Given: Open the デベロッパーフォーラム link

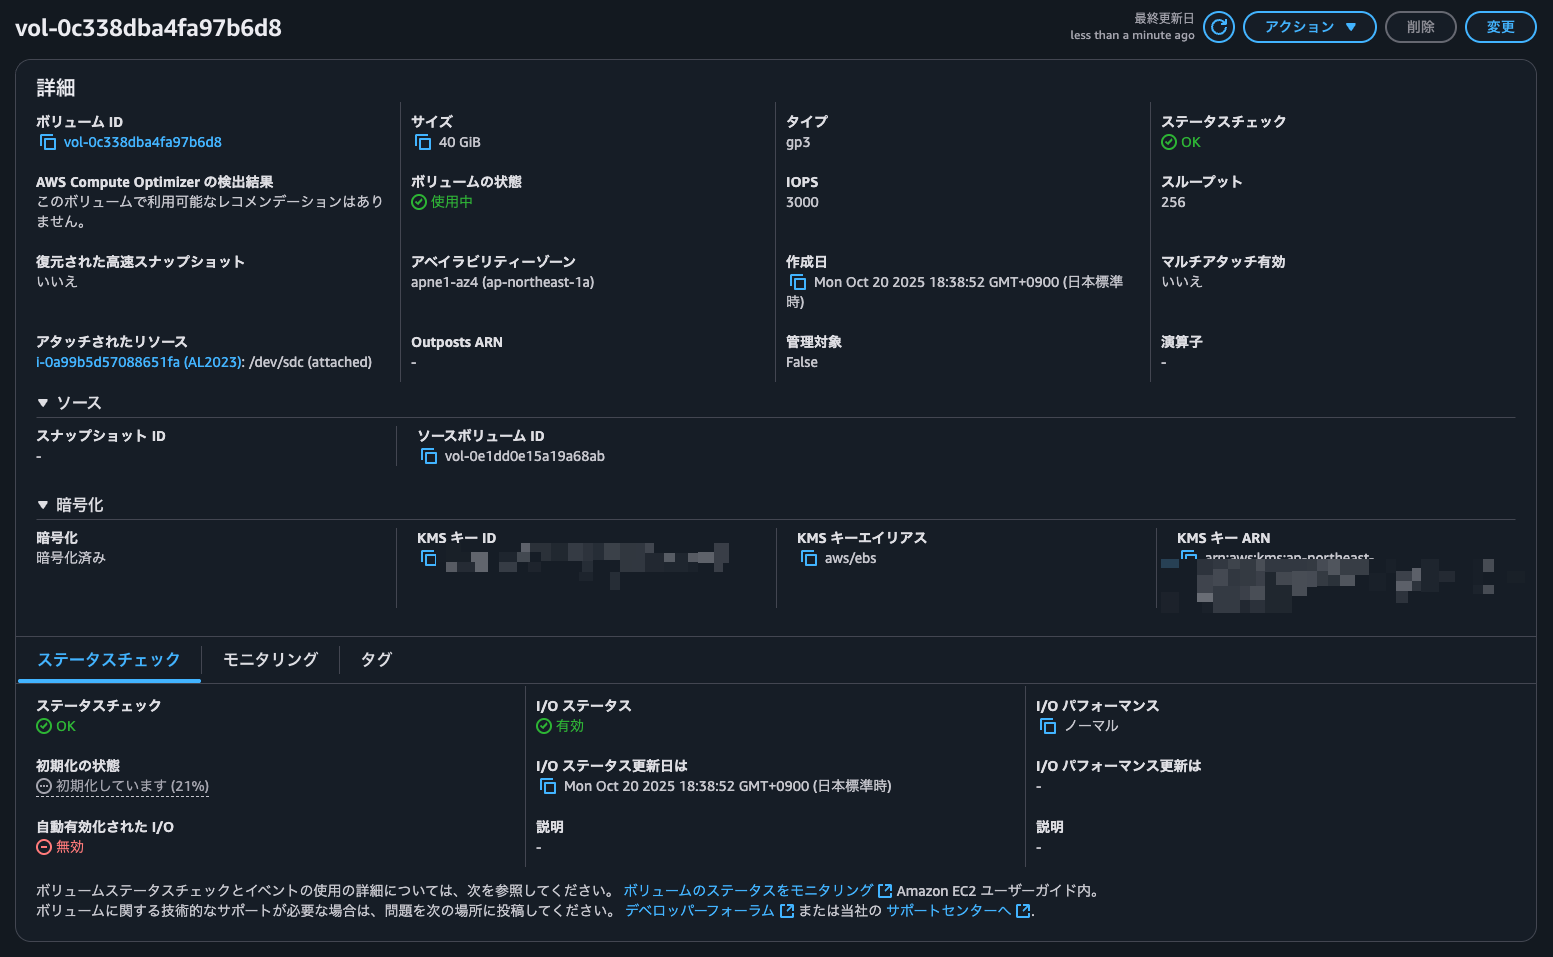Looking at the screenshot, I should (709, 911).
